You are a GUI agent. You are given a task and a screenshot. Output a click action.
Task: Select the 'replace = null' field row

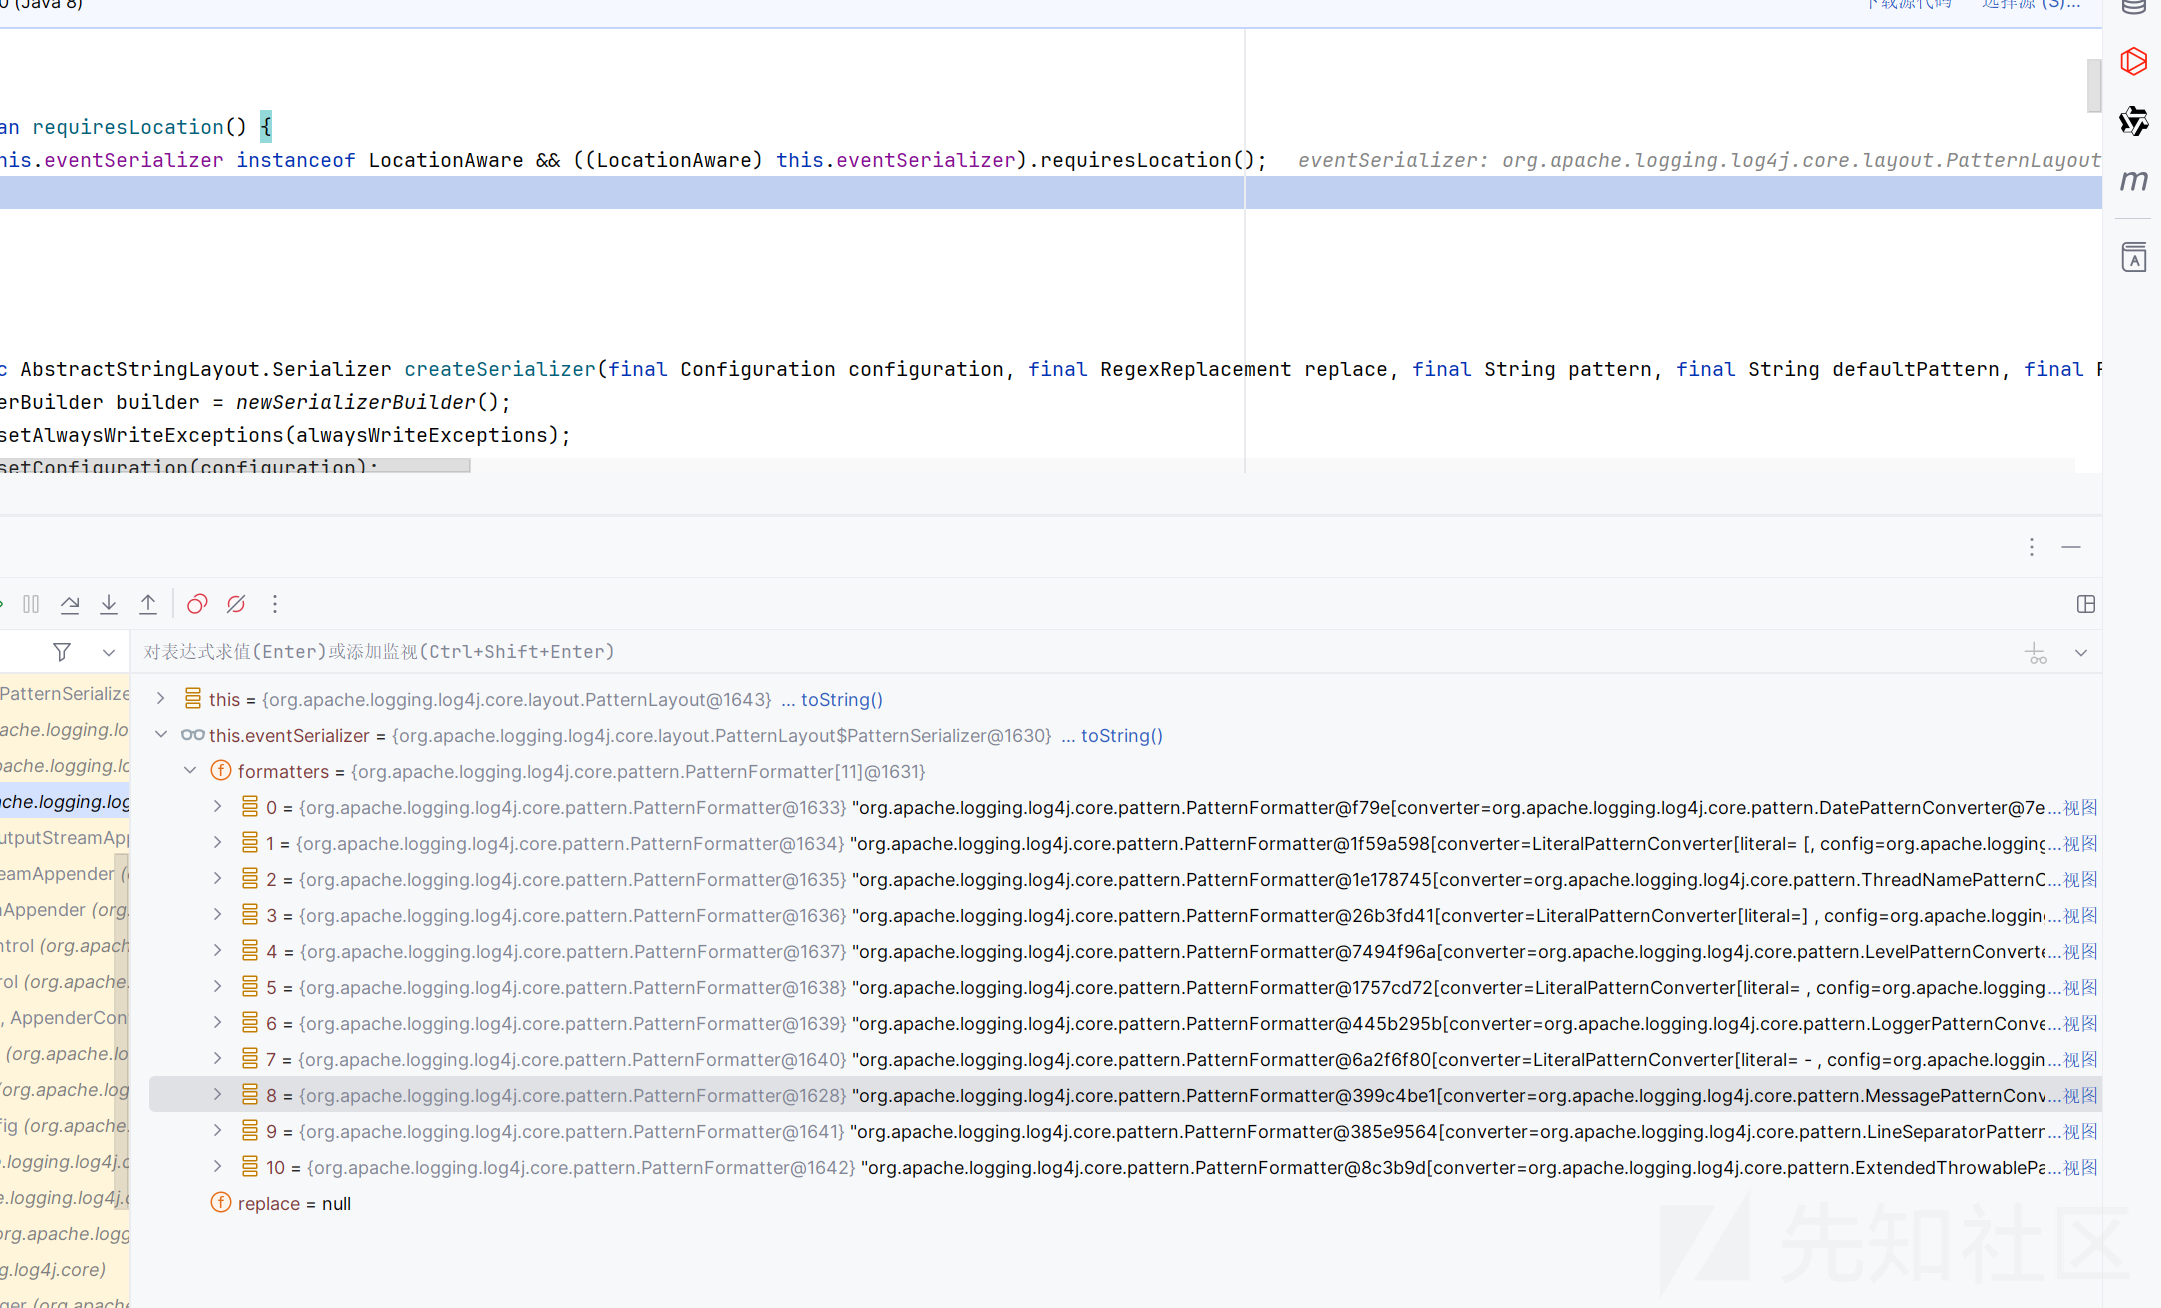(x=1125, y=1203)
